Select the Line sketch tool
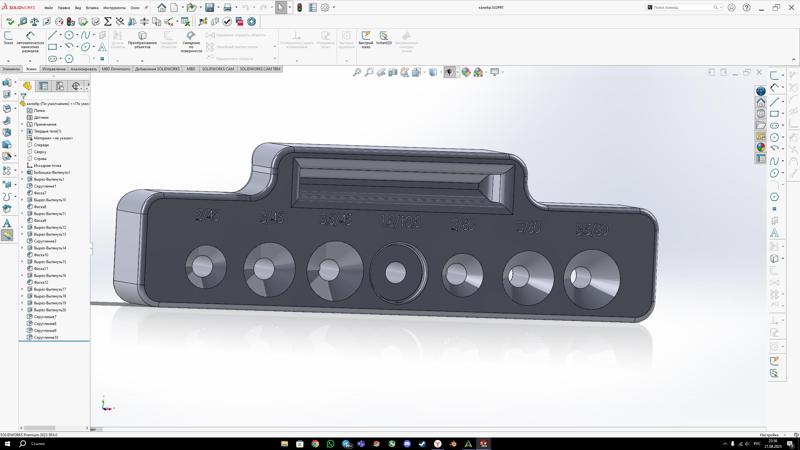This screenshot has height=450, width=800. pos(53,35)
